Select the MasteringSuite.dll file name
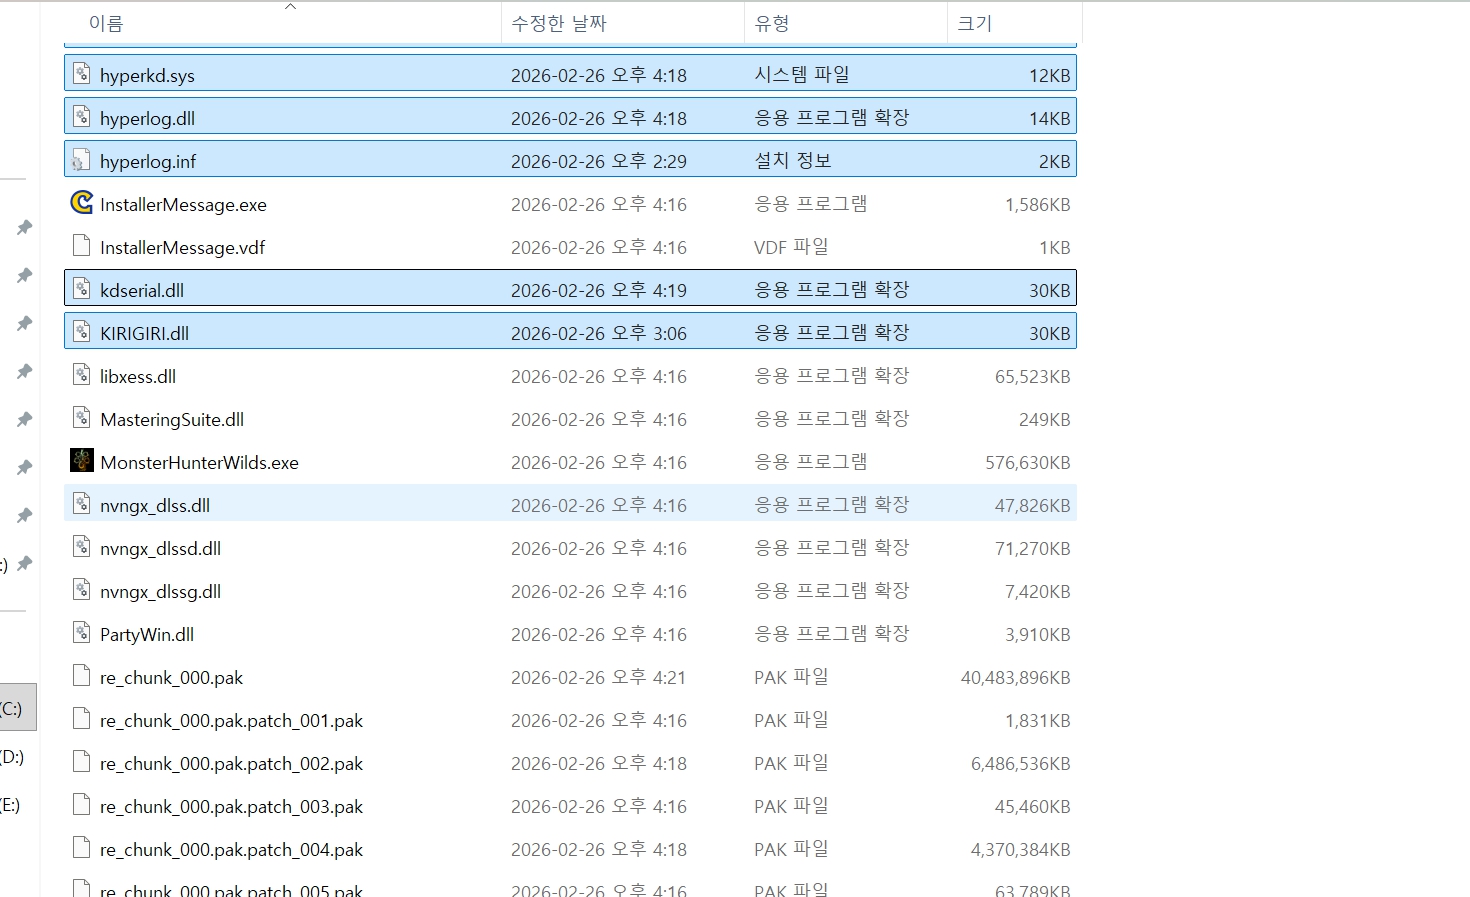Screen dimensions: 1470x897 coord(172,420)
